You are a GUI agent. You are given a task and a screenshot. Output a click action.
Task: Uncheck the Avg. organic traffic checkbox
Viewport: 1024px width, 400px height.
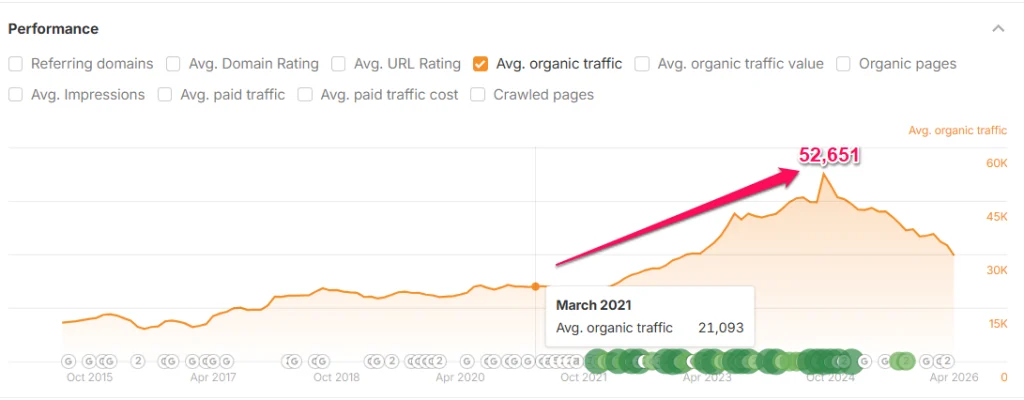(480, 64)
